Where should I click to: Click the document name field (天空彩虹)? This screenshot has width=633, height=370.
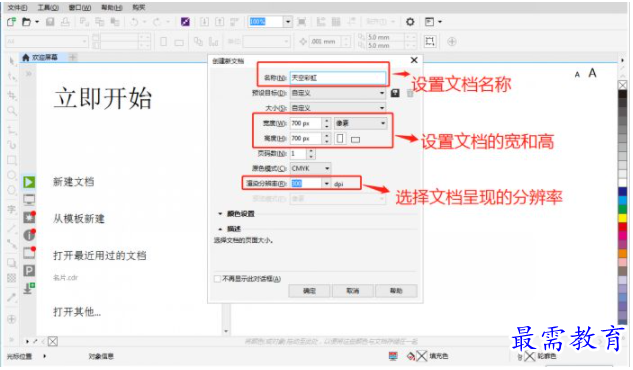coord(337,78)
